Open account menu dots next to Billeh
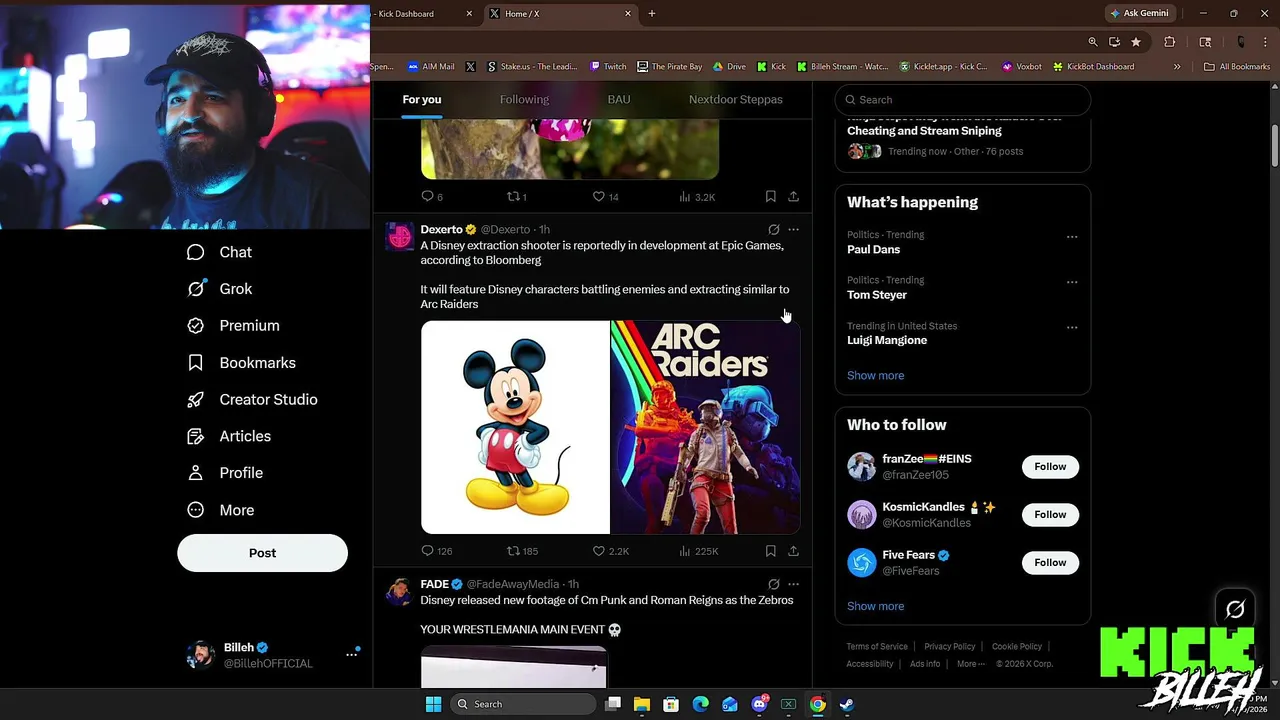This screenshot has width=1280, height=720. click(351, 654)
